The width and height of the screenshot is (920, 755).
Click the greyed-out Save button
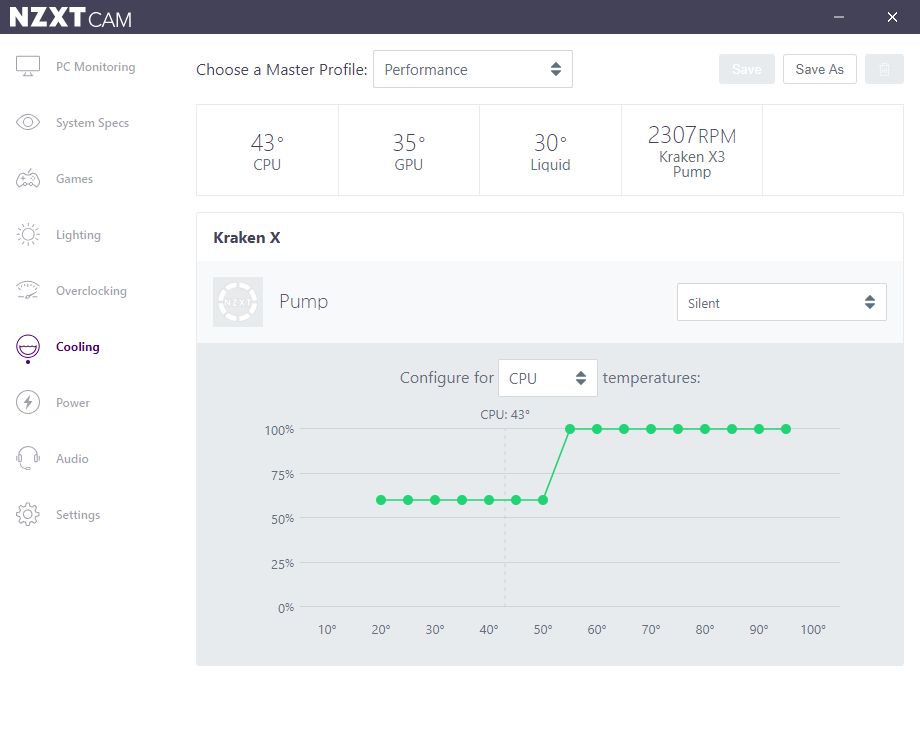tap(746, 69)
